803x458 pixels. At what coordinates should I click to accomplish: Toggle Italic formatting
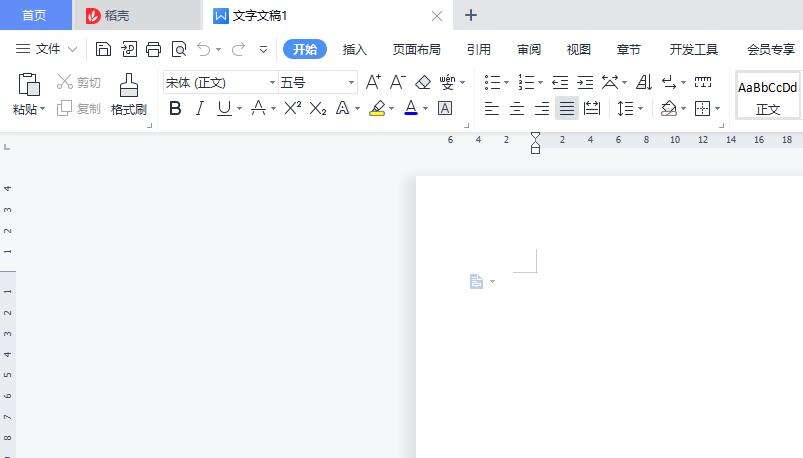click(x=200, y=108)
